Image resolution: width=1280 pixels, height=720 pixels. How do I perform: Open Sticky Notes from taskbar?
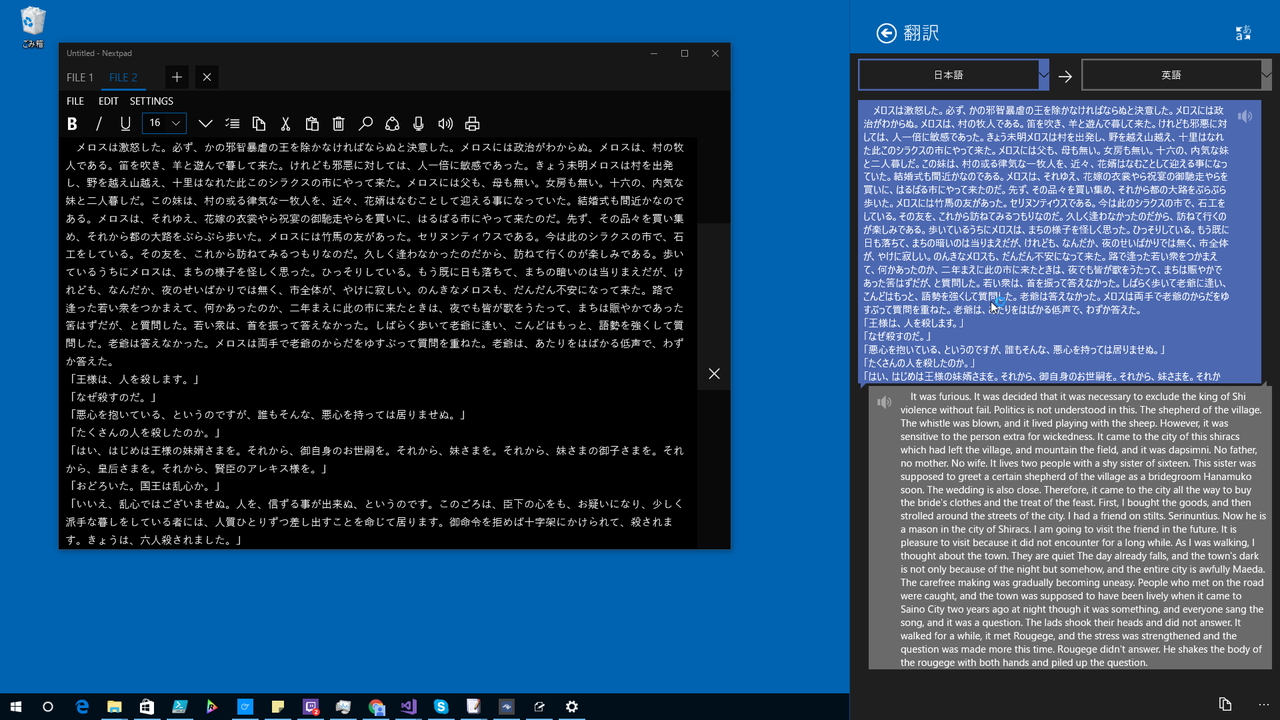[278, 706]
